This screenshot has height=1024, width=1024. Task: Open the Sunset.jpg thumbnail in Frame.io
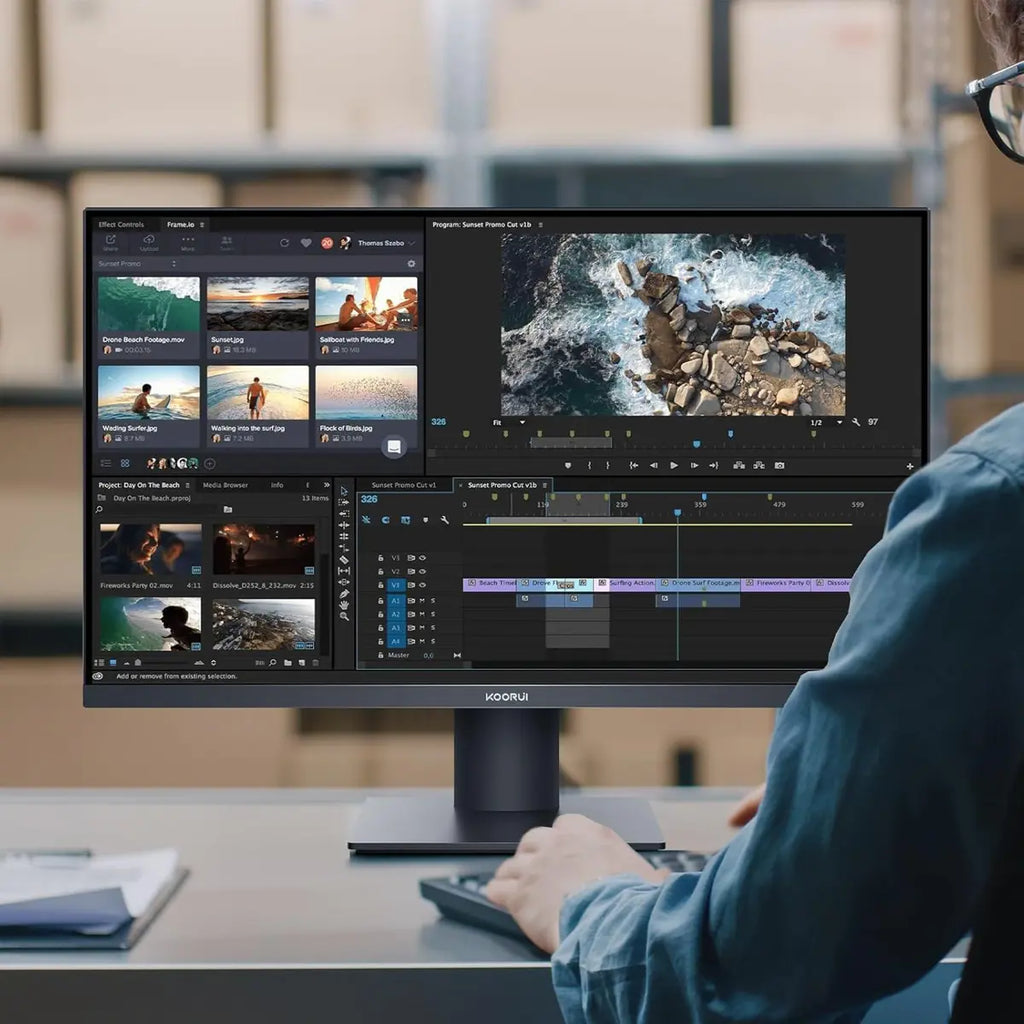click(x=257, y=304)
